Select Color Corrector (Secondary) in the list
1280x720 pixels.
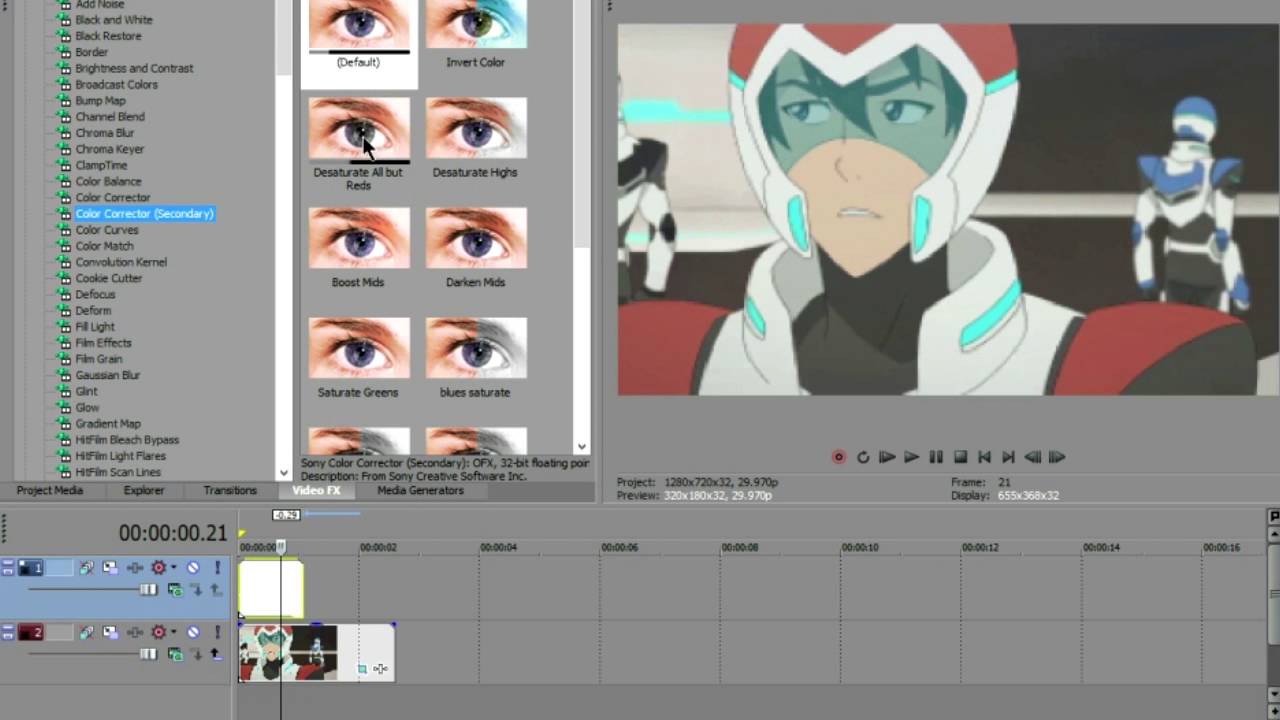click(145, 213)
